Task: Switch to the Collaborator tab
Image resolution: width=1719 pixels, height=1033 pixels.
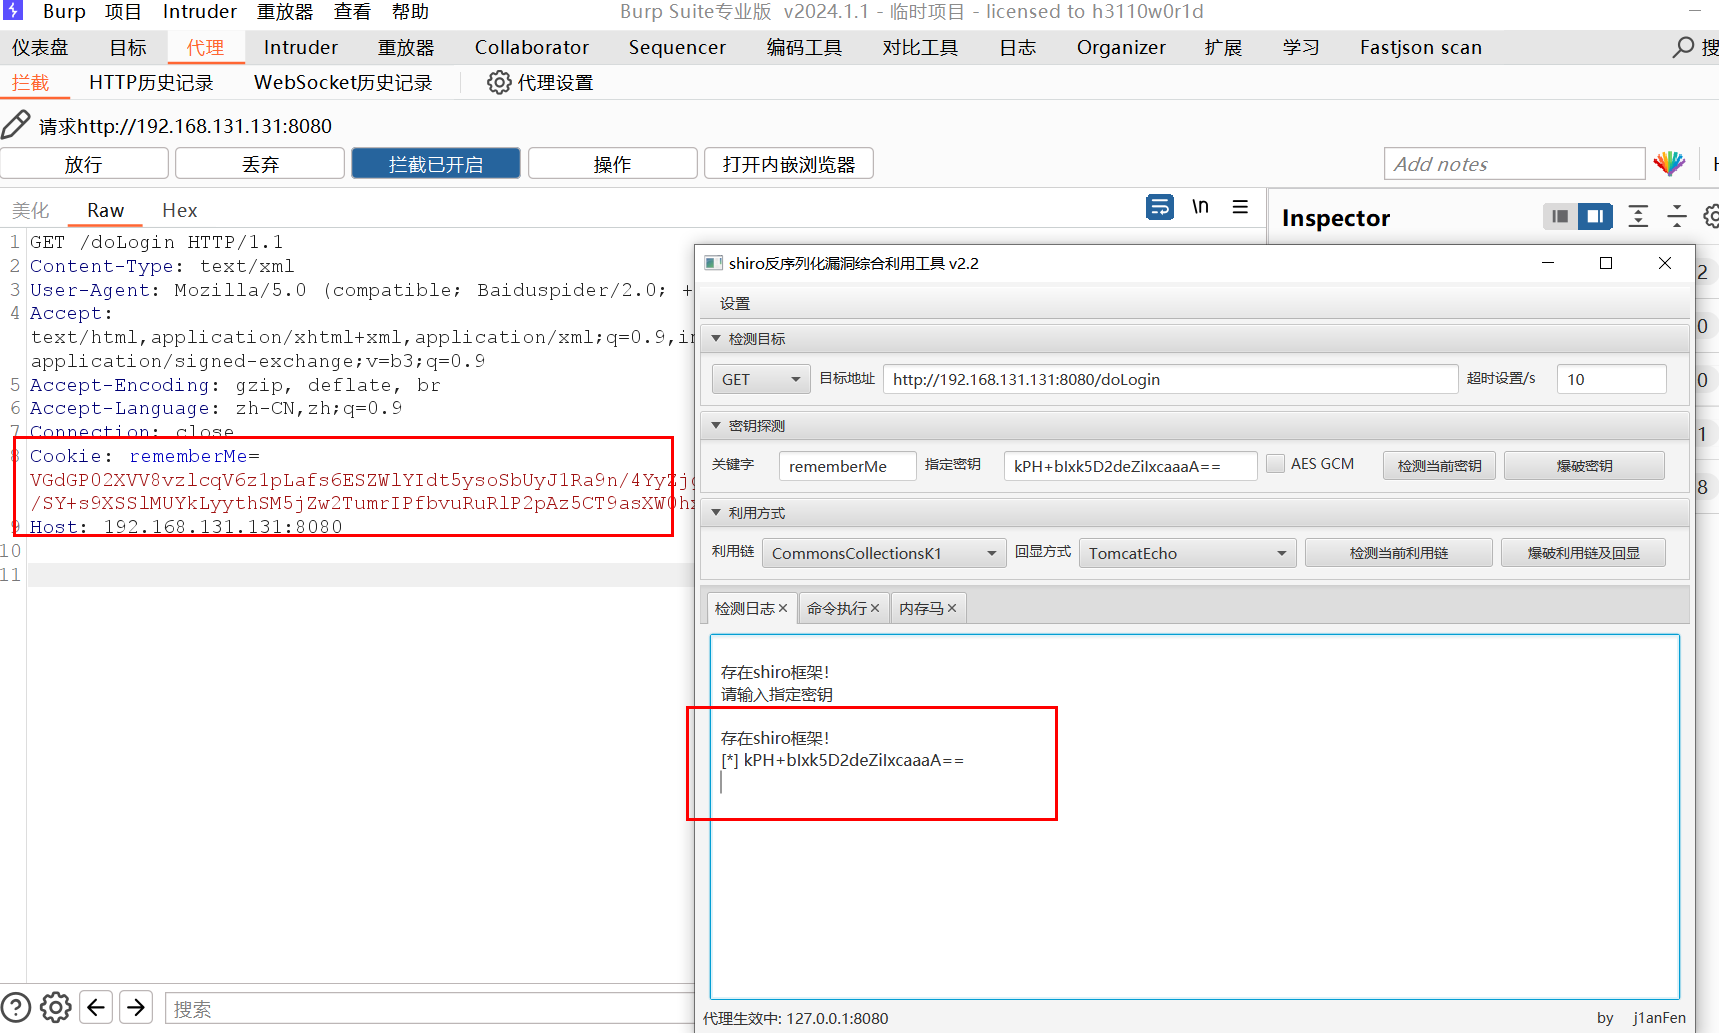Action: (x=532, y=47)
